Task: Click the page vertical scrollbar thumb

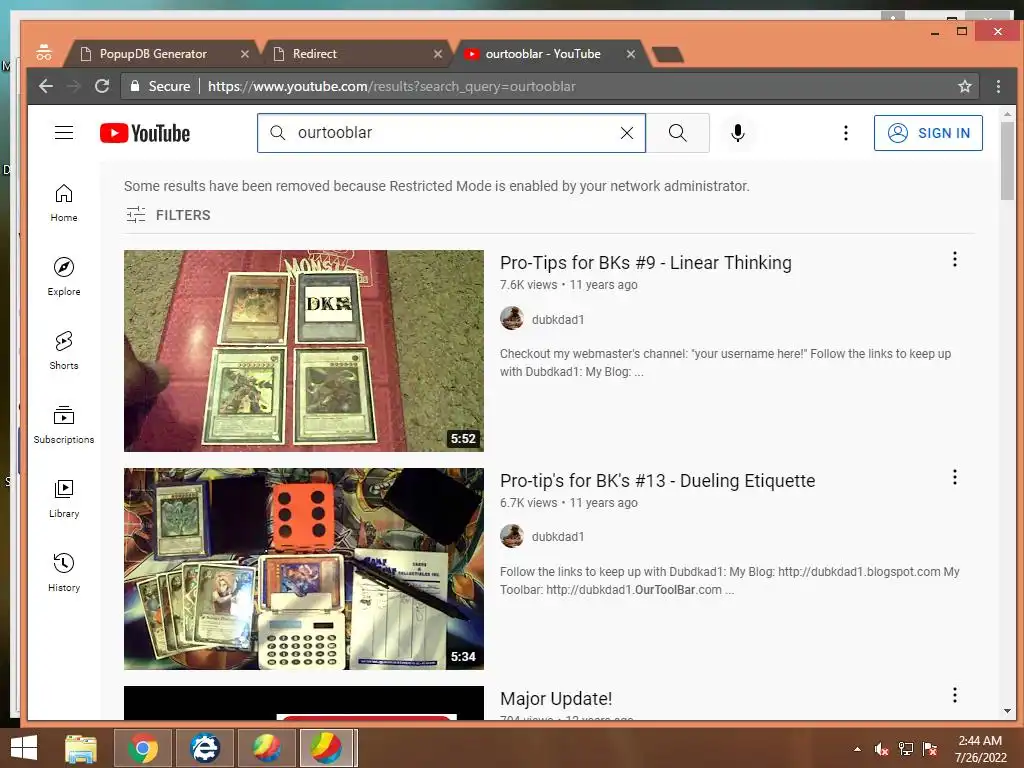Action: 1007,160
